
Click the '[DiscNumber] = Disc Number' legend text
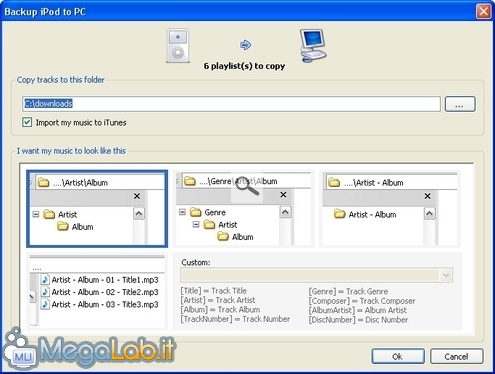358,320
